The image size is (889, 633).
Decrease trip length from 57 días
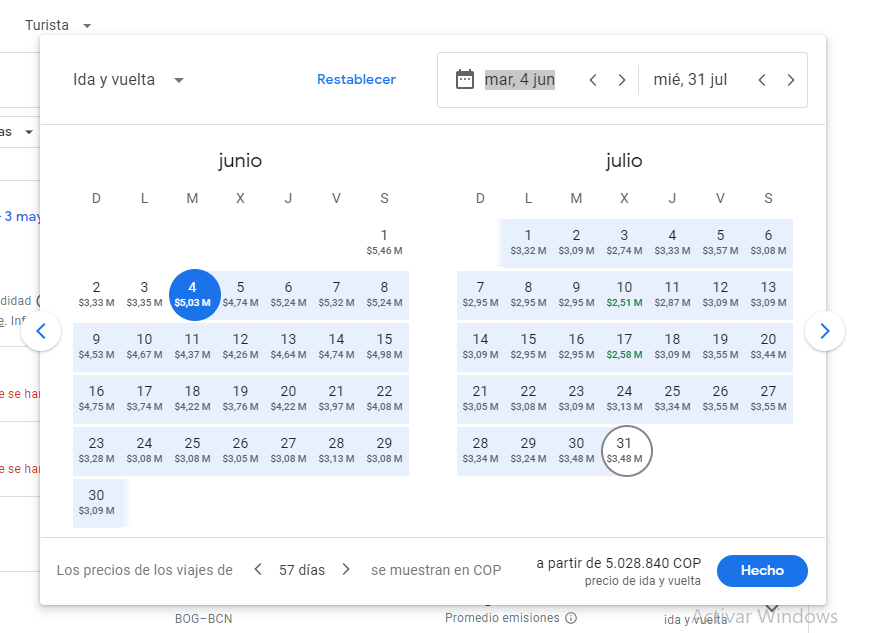click(258, 570)
